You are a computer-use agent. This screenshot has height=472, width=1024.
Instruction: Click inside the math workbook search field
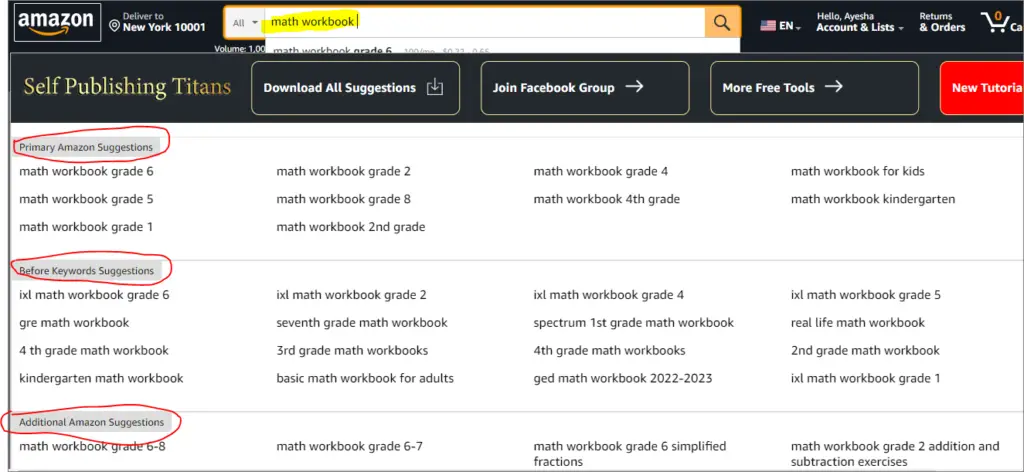pos(485,22)
